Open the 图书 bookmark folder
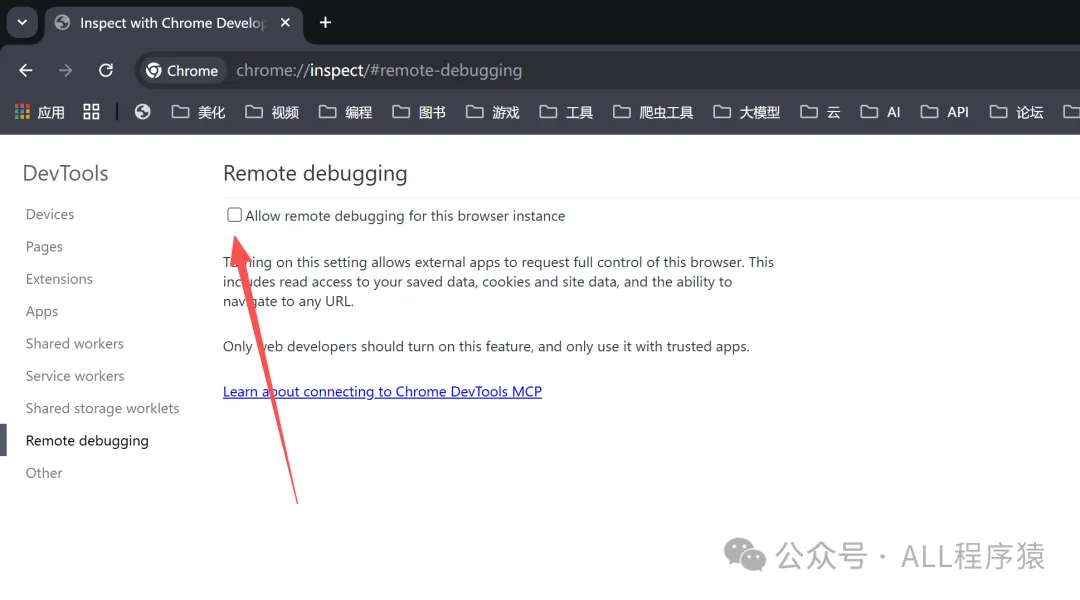The height and width of the screenshot is (600, 1080). click(419, 112)
